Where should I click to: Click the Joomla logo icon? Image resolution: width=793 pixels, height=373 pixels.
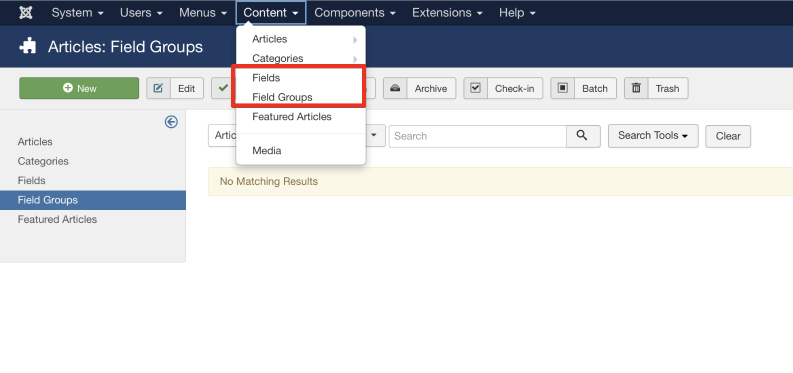(26, 13)
